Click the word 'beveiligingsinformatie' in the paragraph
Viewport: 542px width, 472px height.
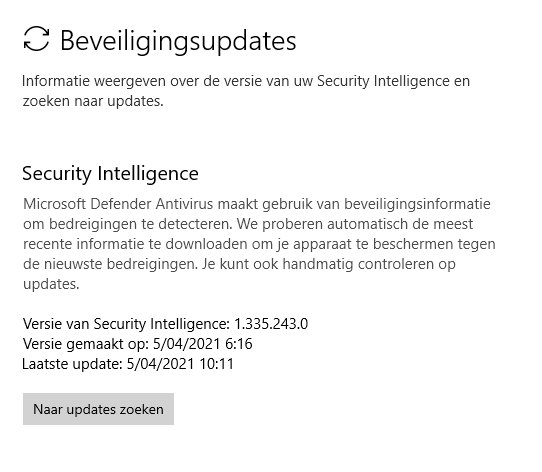(417, 204)
